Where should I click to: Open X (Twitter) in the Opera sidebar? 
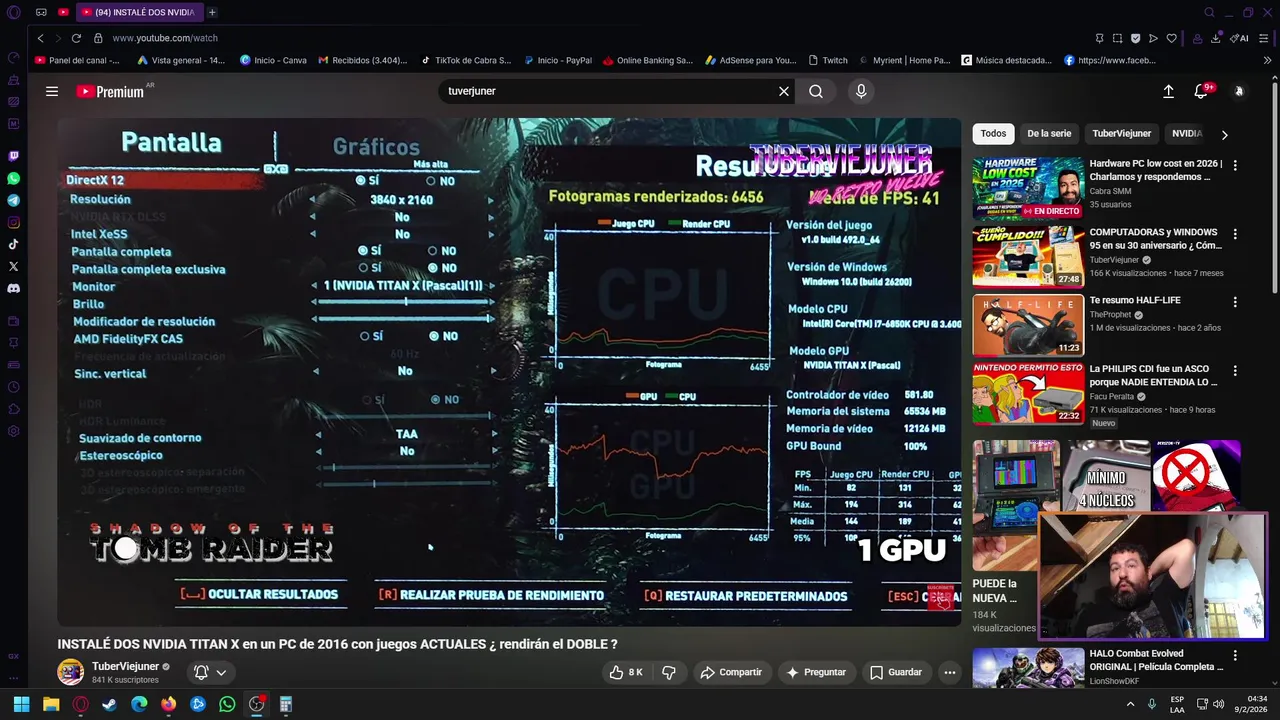click(x=13, y=266)
